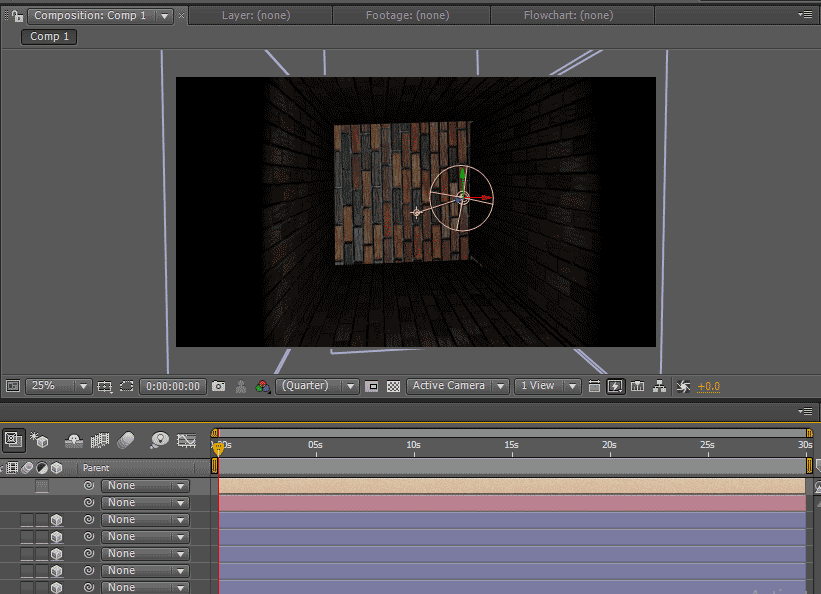Click the 0:00:00:00 current time display
The height and width of the screenshot is (594, 821).
172,386
